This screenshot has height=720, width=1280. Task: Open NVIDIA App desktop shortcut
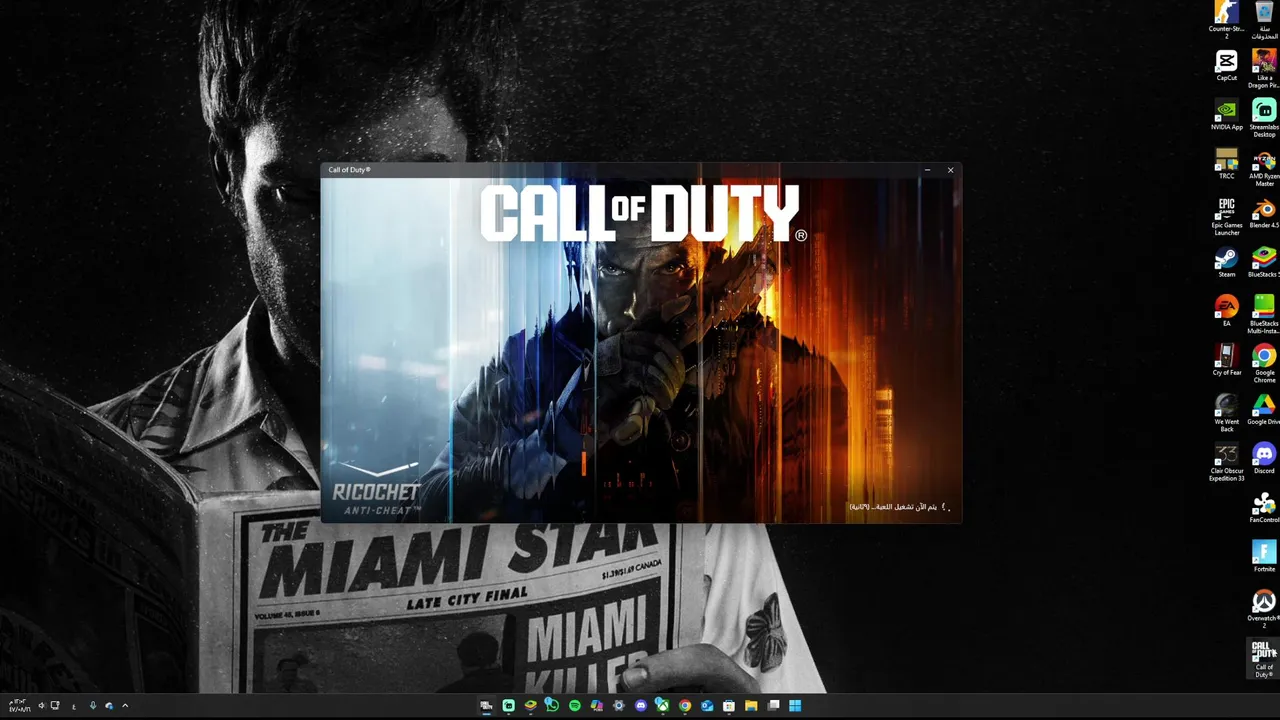[1227, 114]
